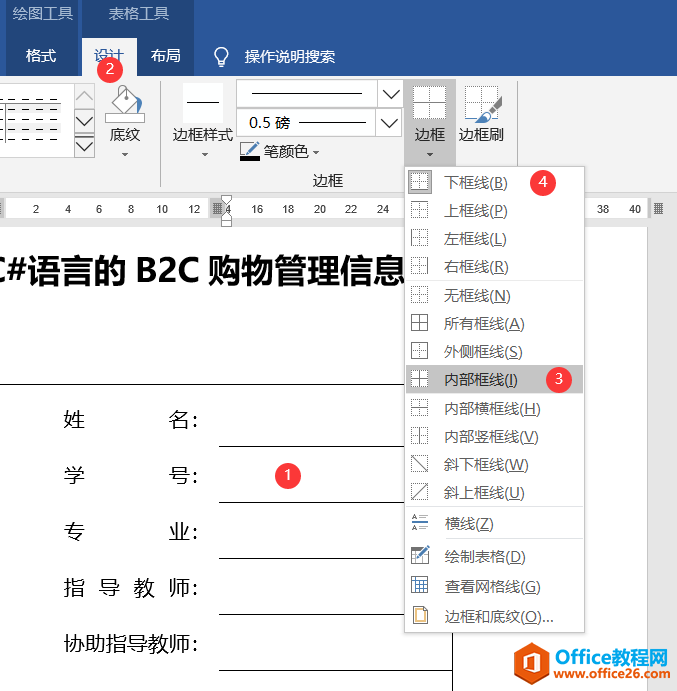The height and width of the screenshot is (691, 677).
Task: Choose Draw Table (绘制表格) pencil option
Action: tap(484, 557)
